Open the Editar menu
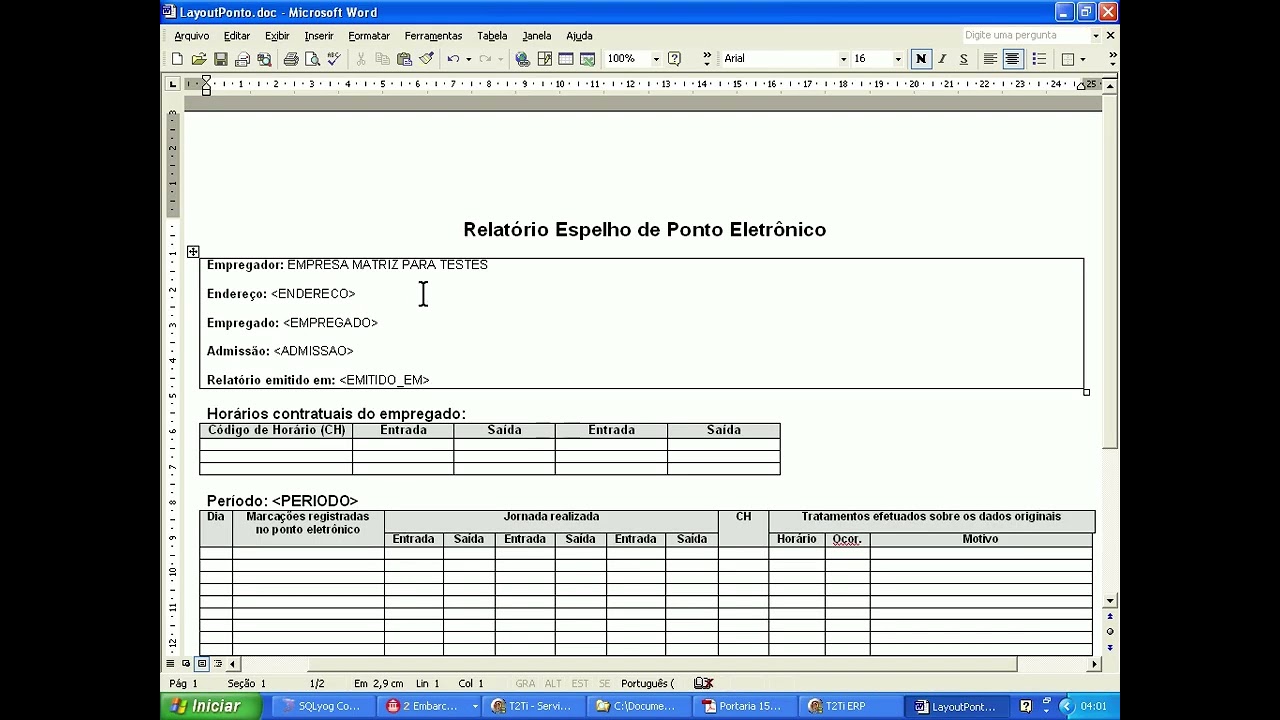Image resolution: width=1280 pixels, height=720 pixels. coord(237,36)
